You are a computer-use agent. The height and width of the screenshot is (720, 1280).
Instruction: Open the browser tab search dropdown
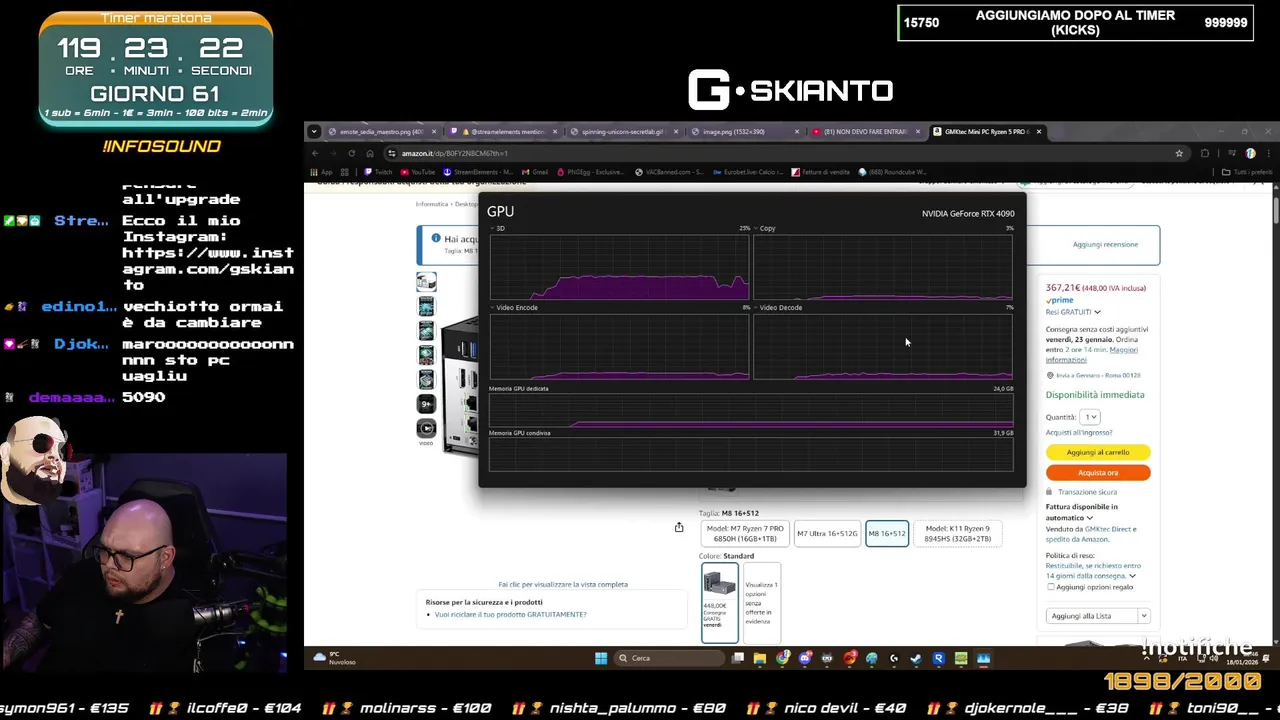tap(314, 131)
